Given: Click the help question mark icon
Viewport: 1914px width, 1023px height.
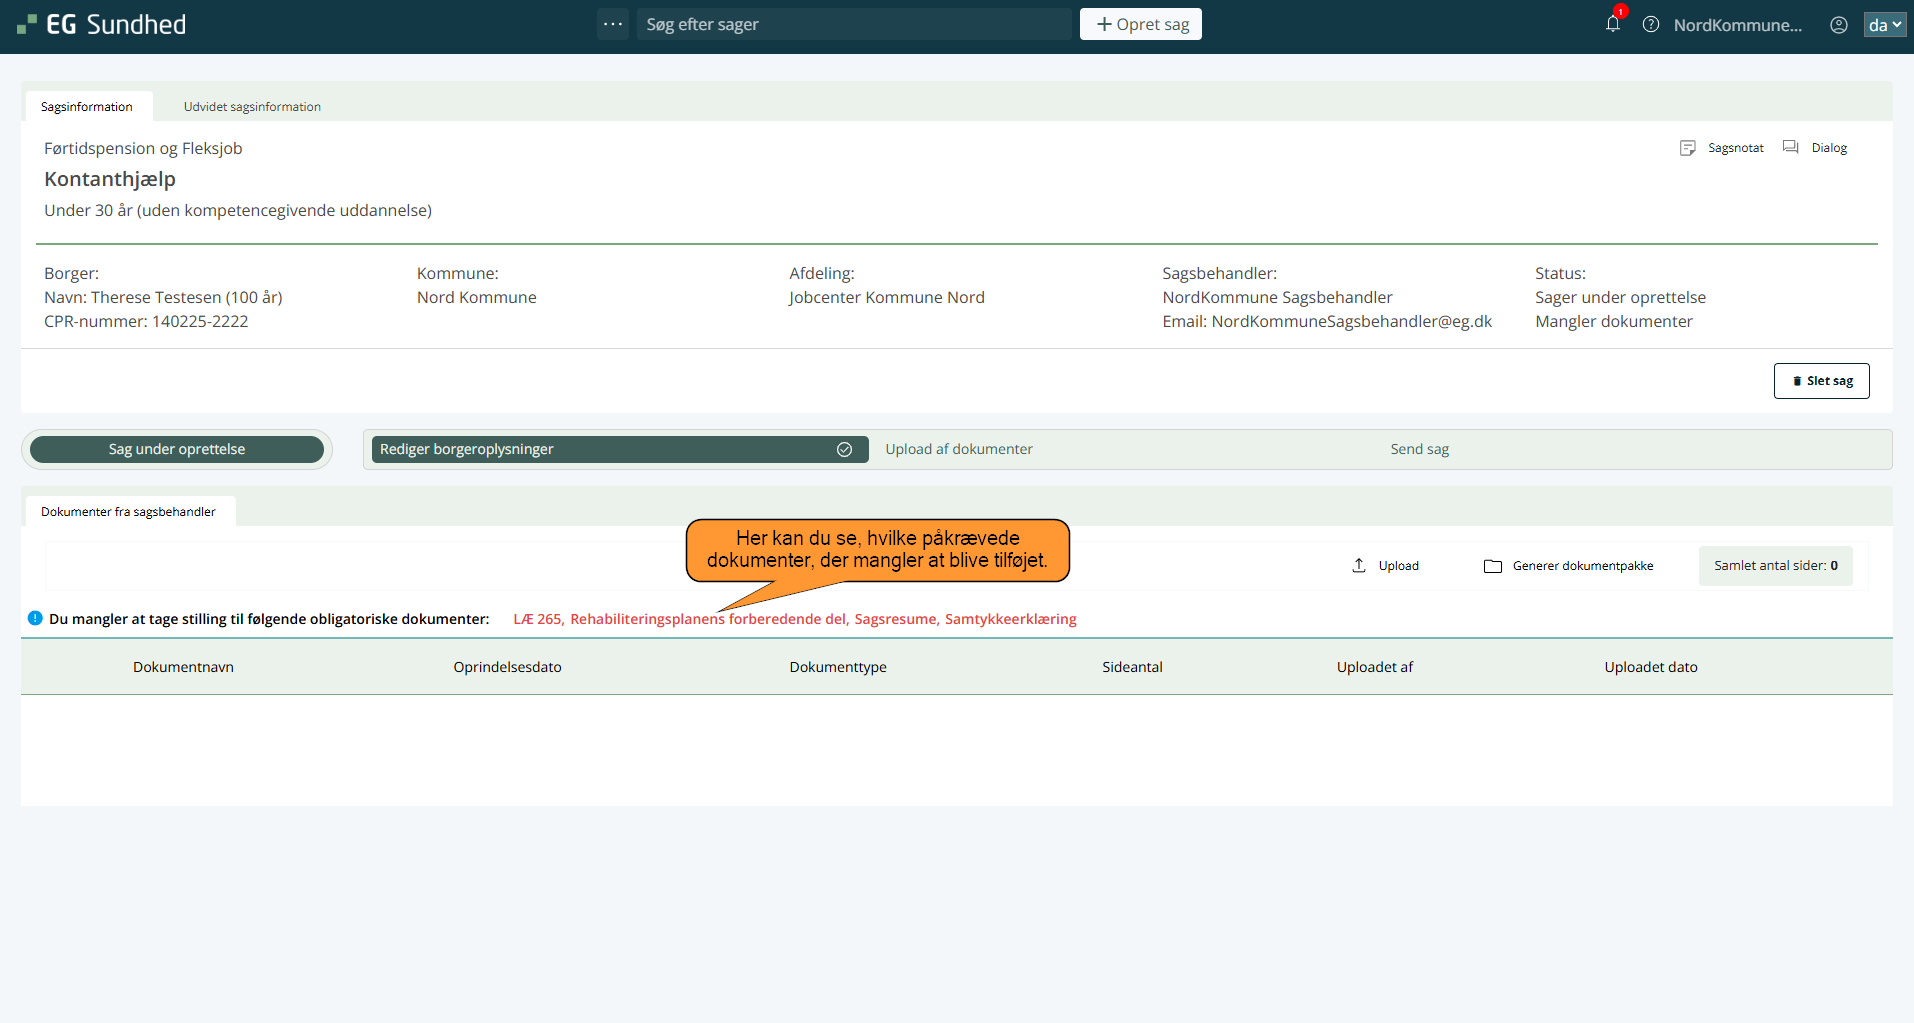Looking at the screenshot, I should pos(1651,25).
